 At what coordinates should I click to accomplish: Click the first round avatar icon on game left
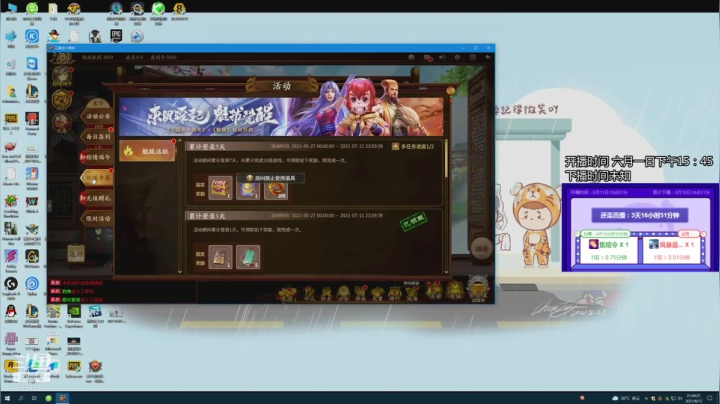[x=62, y=76]
